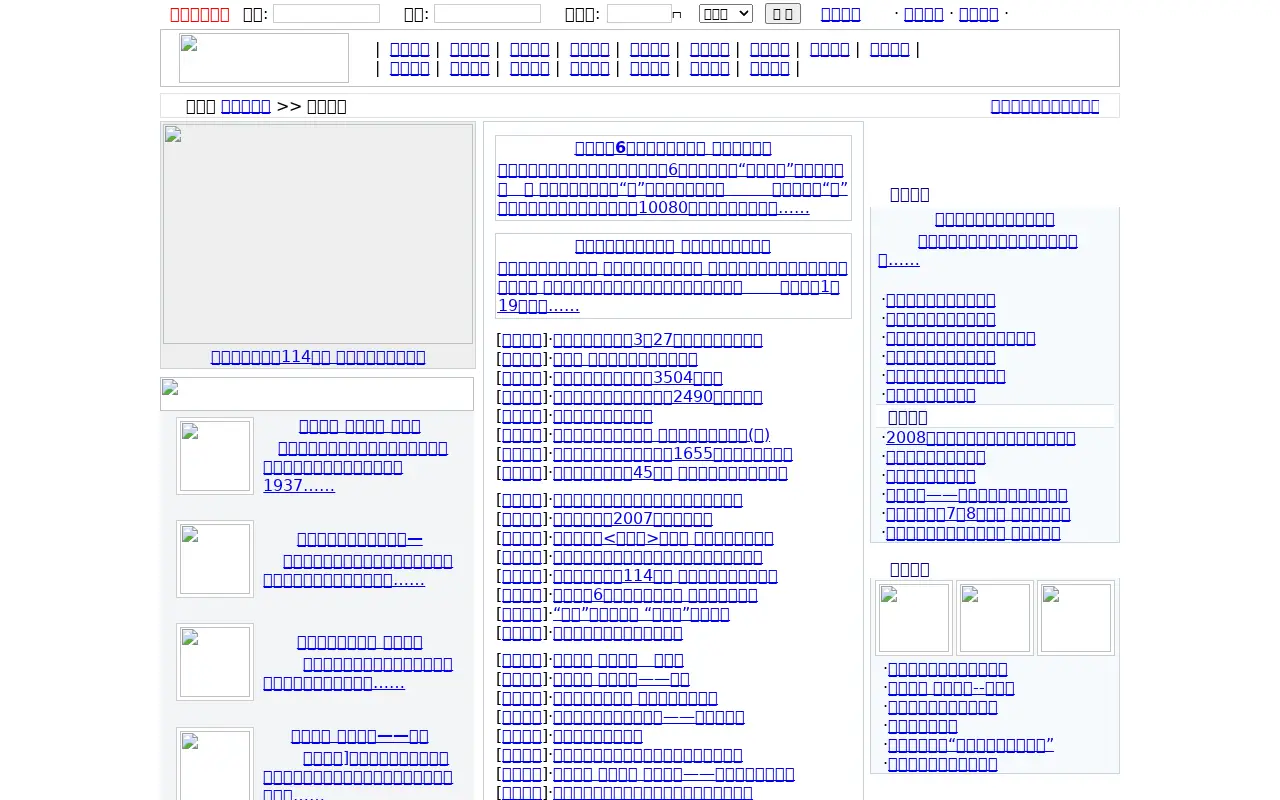Image resolution: width=1280 pixels, height=800 pixels.
Task: Click the narrow verification code input field
Action: click(x=639, y=13)
